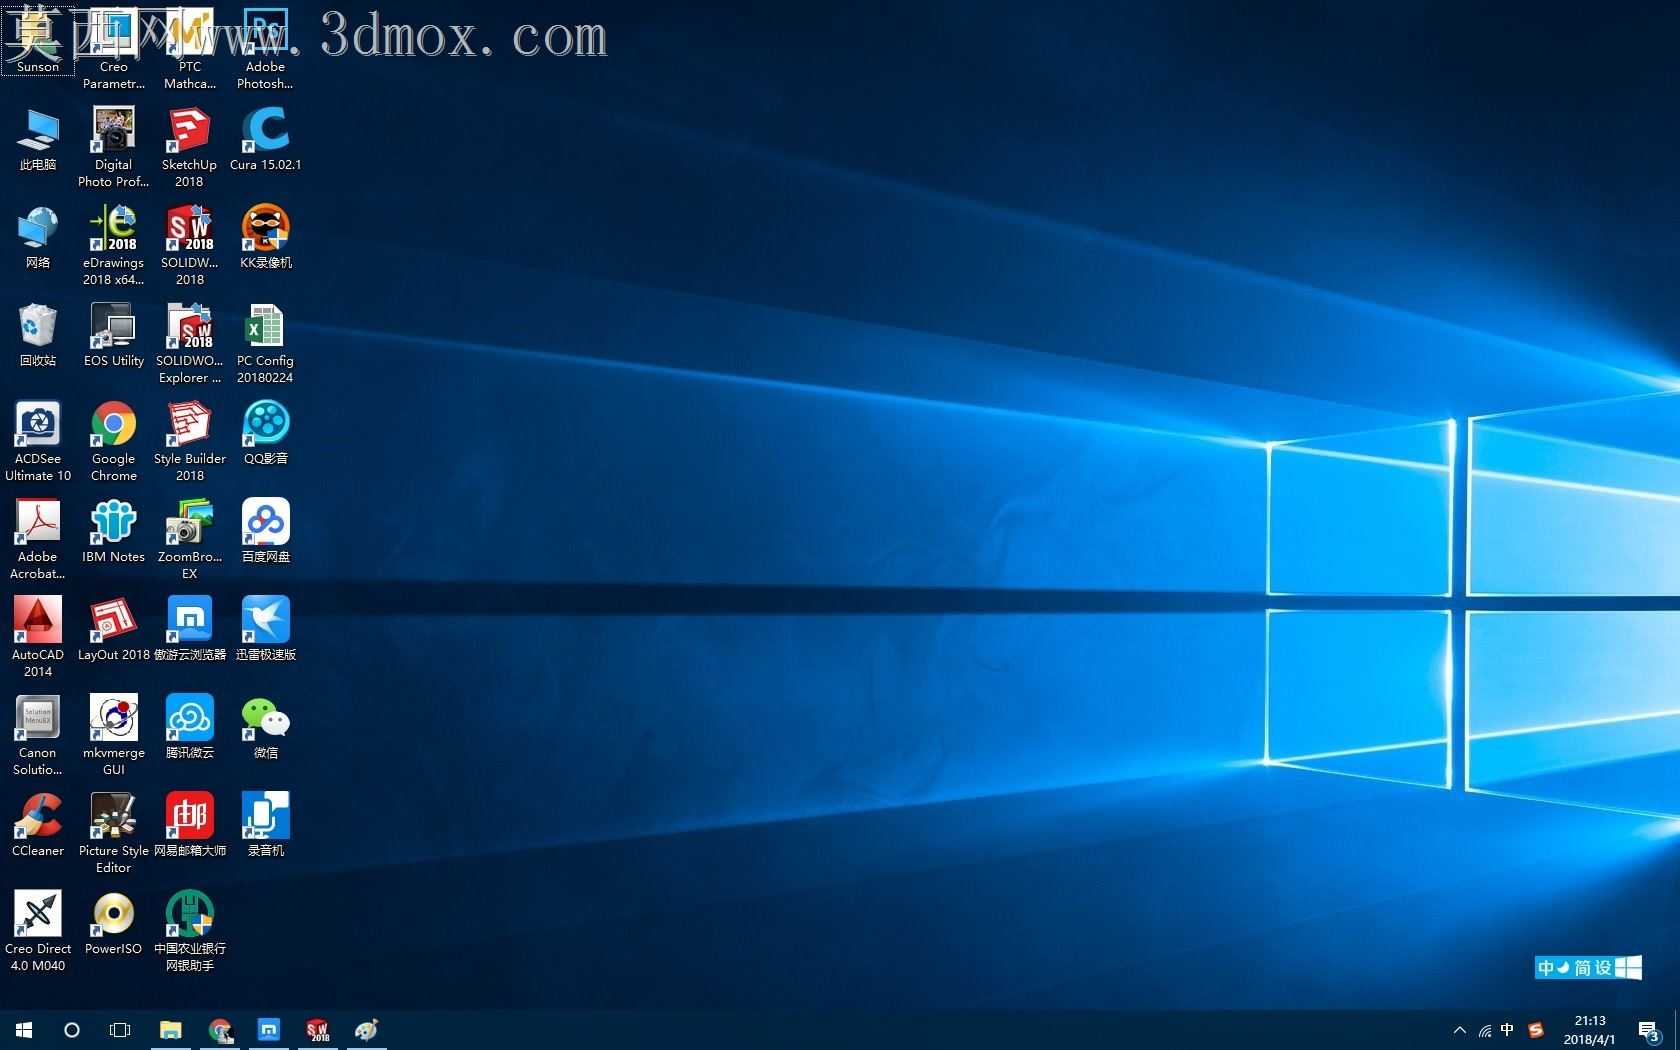Switch to SolidWorks 2018 on the taskbar
1680x1050 pixels.
tap(318, 1030)
